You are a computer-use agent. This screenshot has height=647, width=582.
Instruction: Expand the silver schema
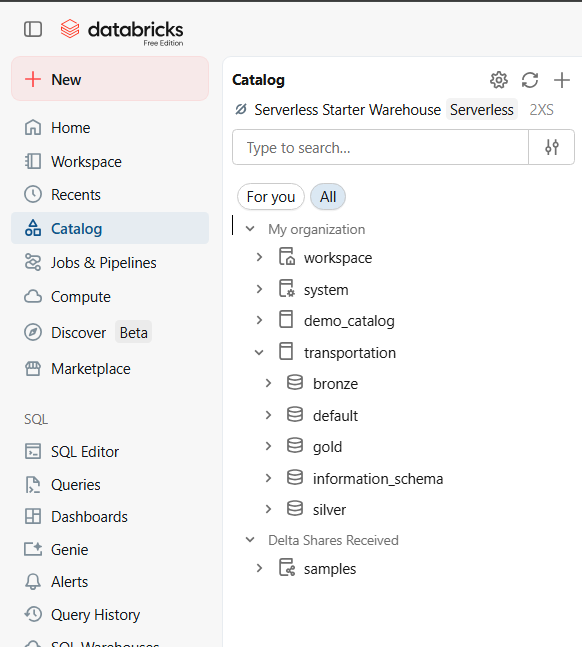click(x=268, y=509)
